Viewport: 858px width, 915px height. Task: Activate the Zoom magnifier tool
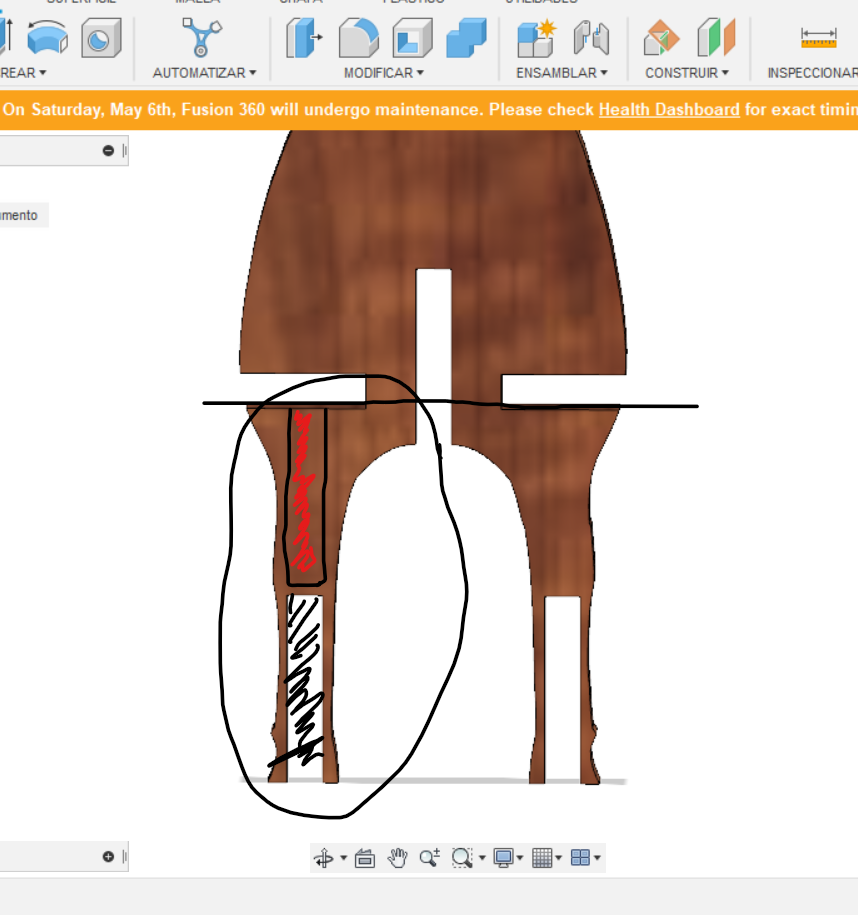click(430, 858)
